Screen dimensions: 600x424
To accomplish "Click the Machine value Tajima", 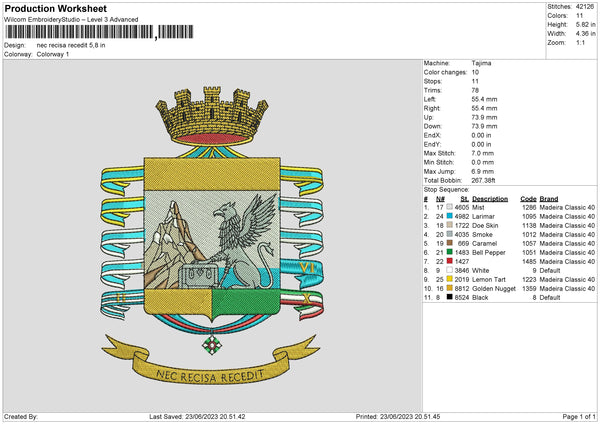I will point(481,63).
